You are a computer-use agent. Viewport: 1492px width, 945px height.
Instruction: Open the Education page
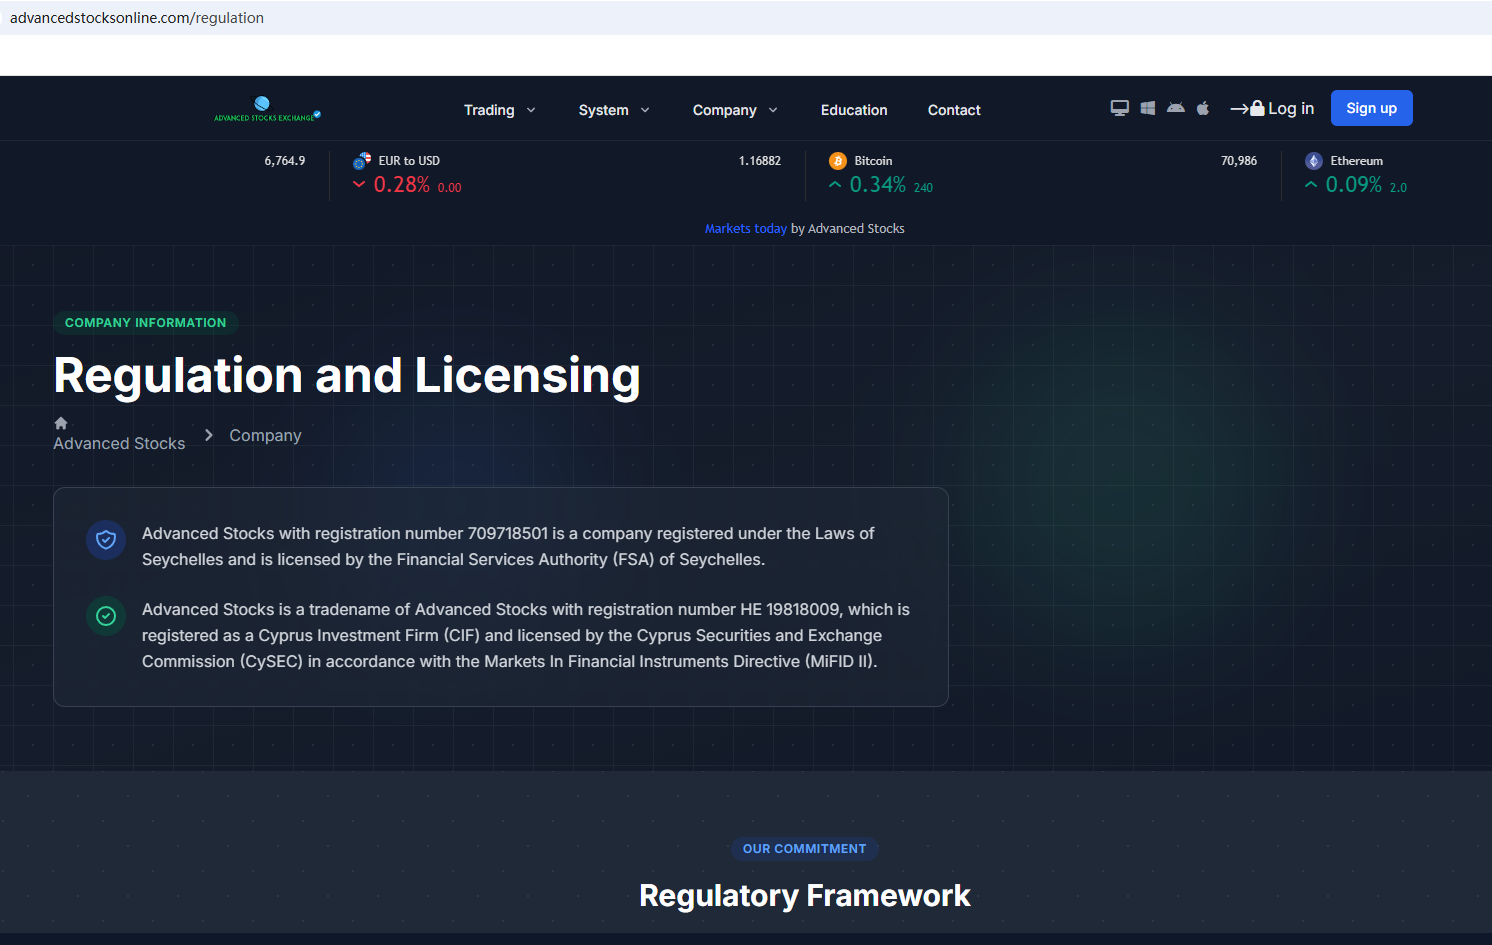tap(854, 110)
